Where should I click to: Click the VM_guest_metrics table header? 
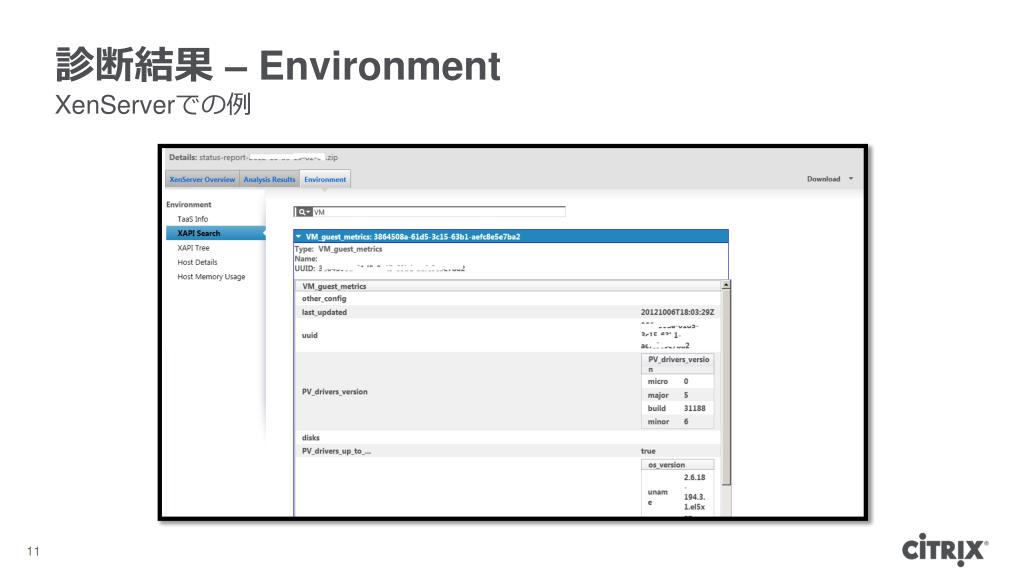(x=507, y=286)
